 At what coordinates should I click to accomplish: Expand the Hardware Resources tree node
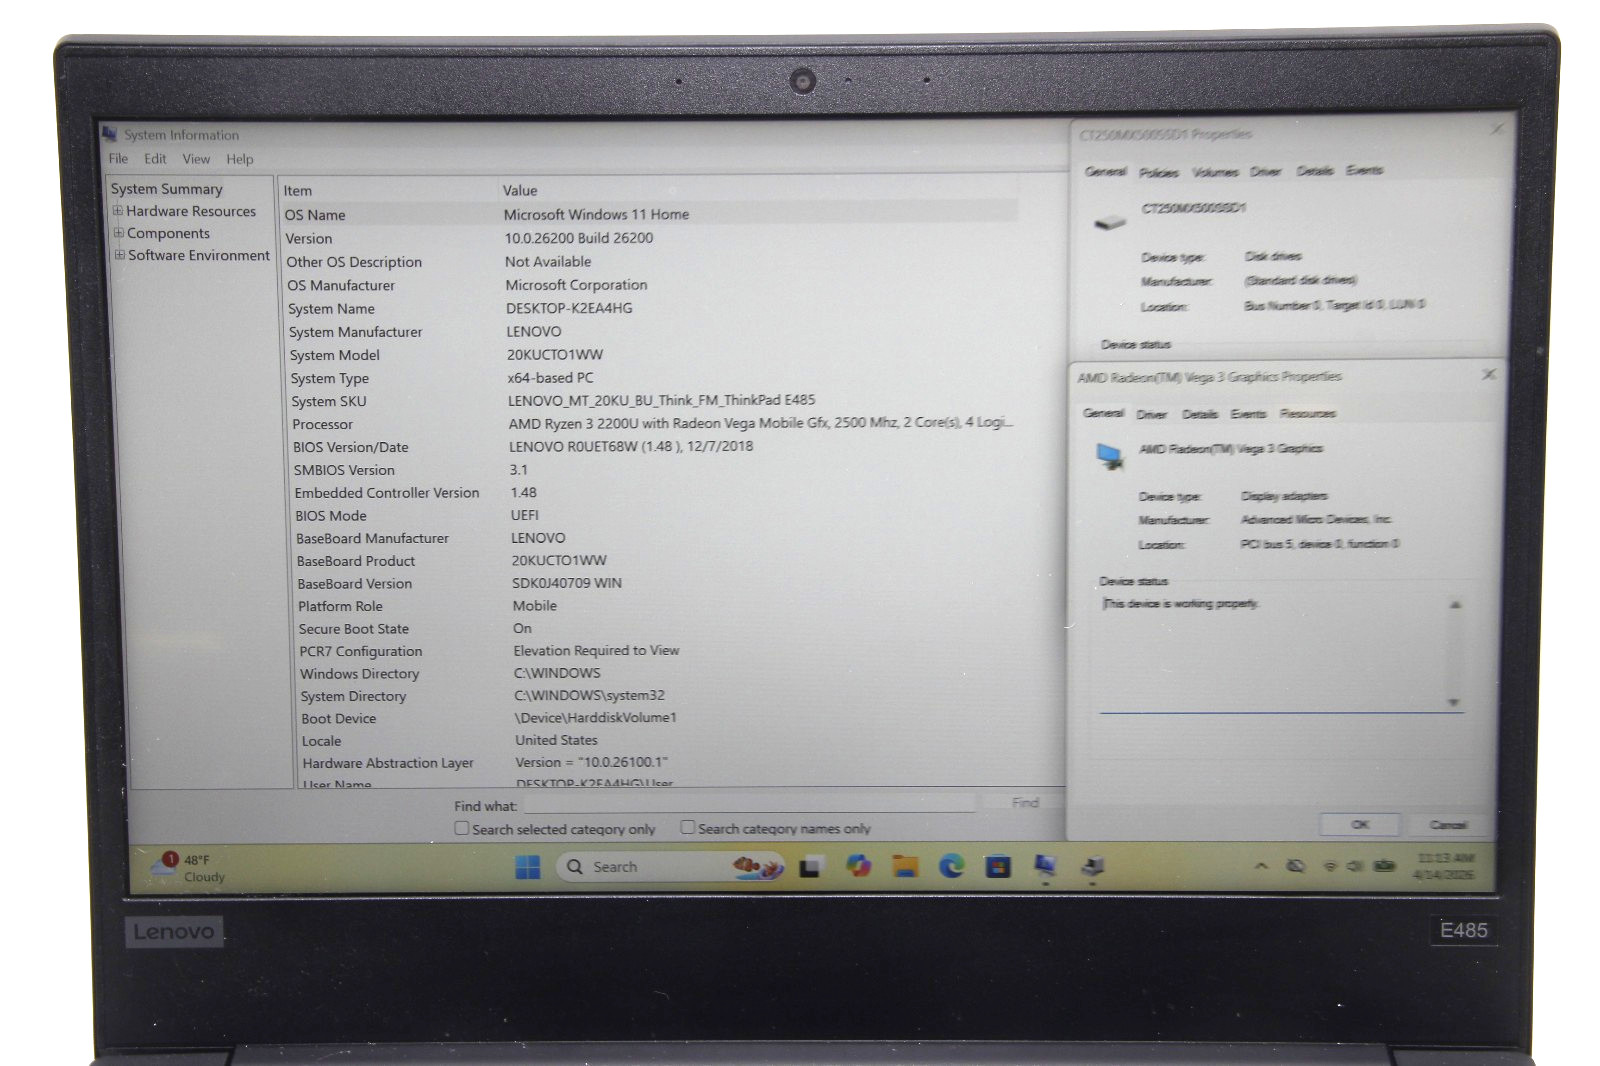tap(118, 211)
